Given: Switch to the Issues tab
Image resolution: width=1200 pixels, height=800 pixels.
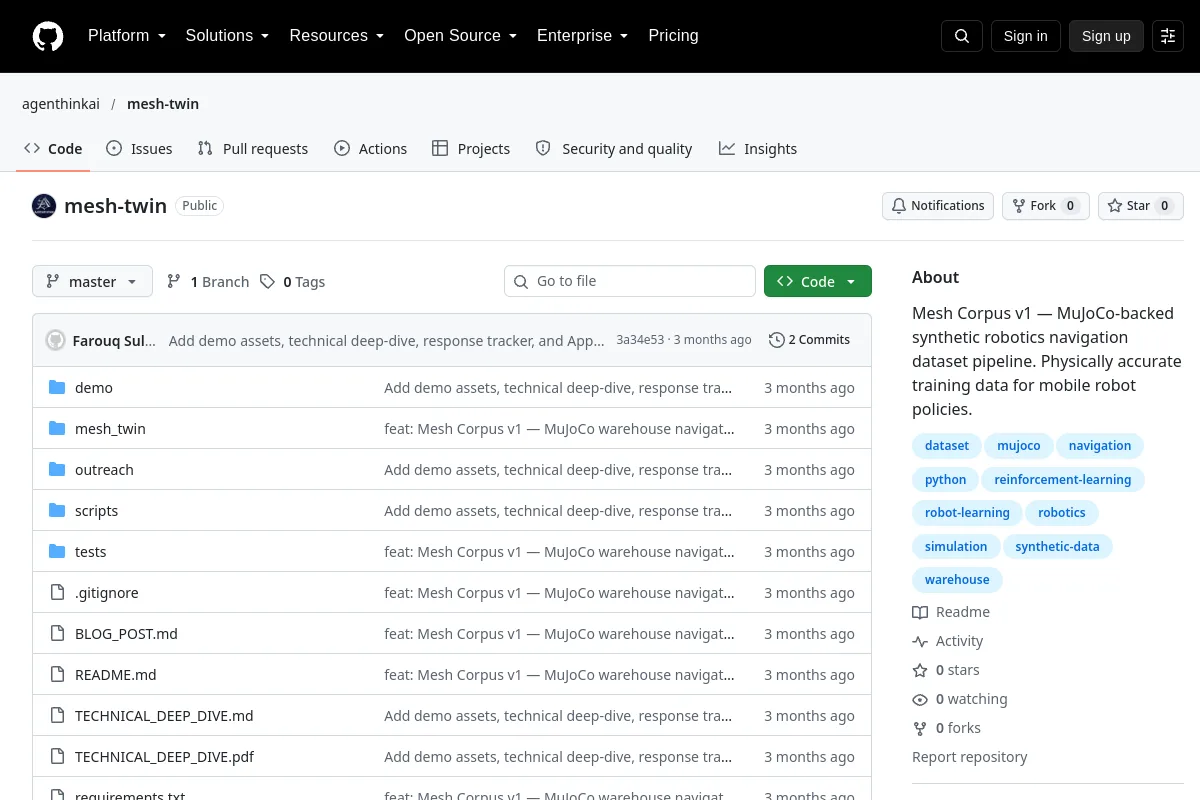Looking at the screenshot, I should [139, 149].
